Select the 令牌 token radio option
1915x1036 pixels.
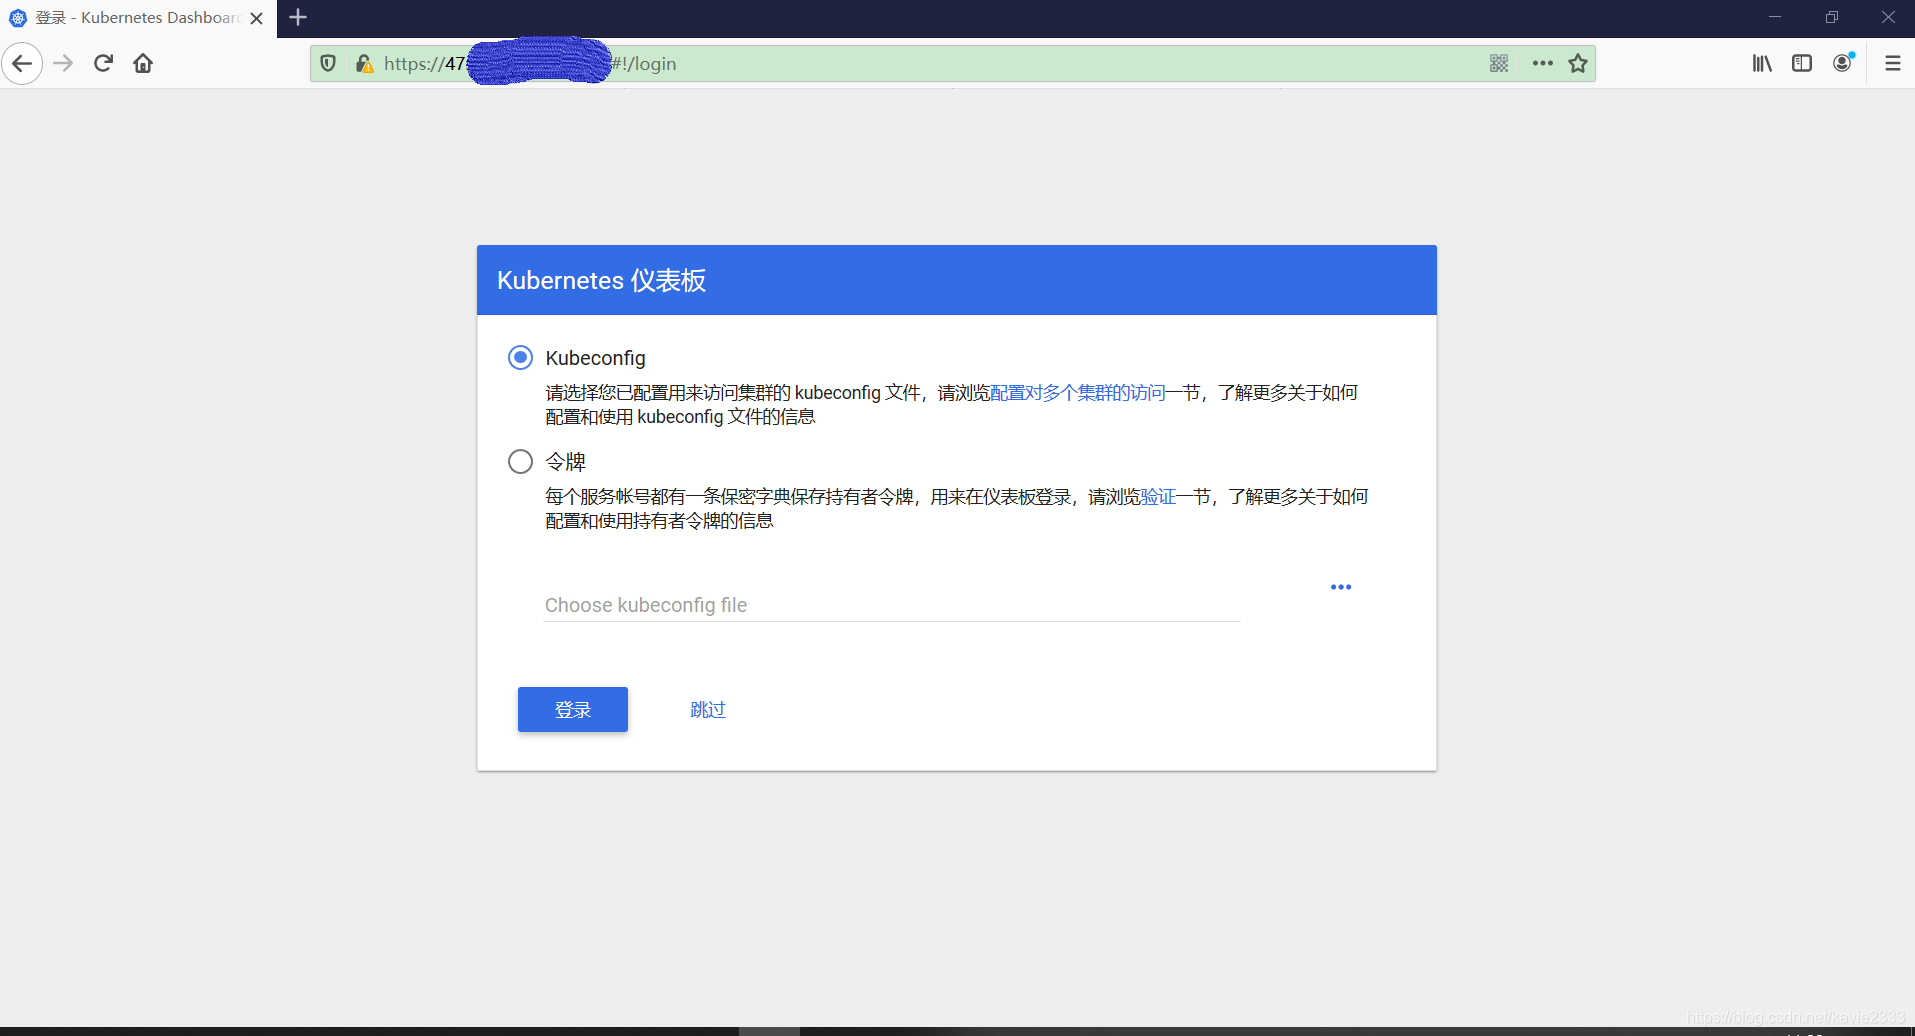click(520, 462)
